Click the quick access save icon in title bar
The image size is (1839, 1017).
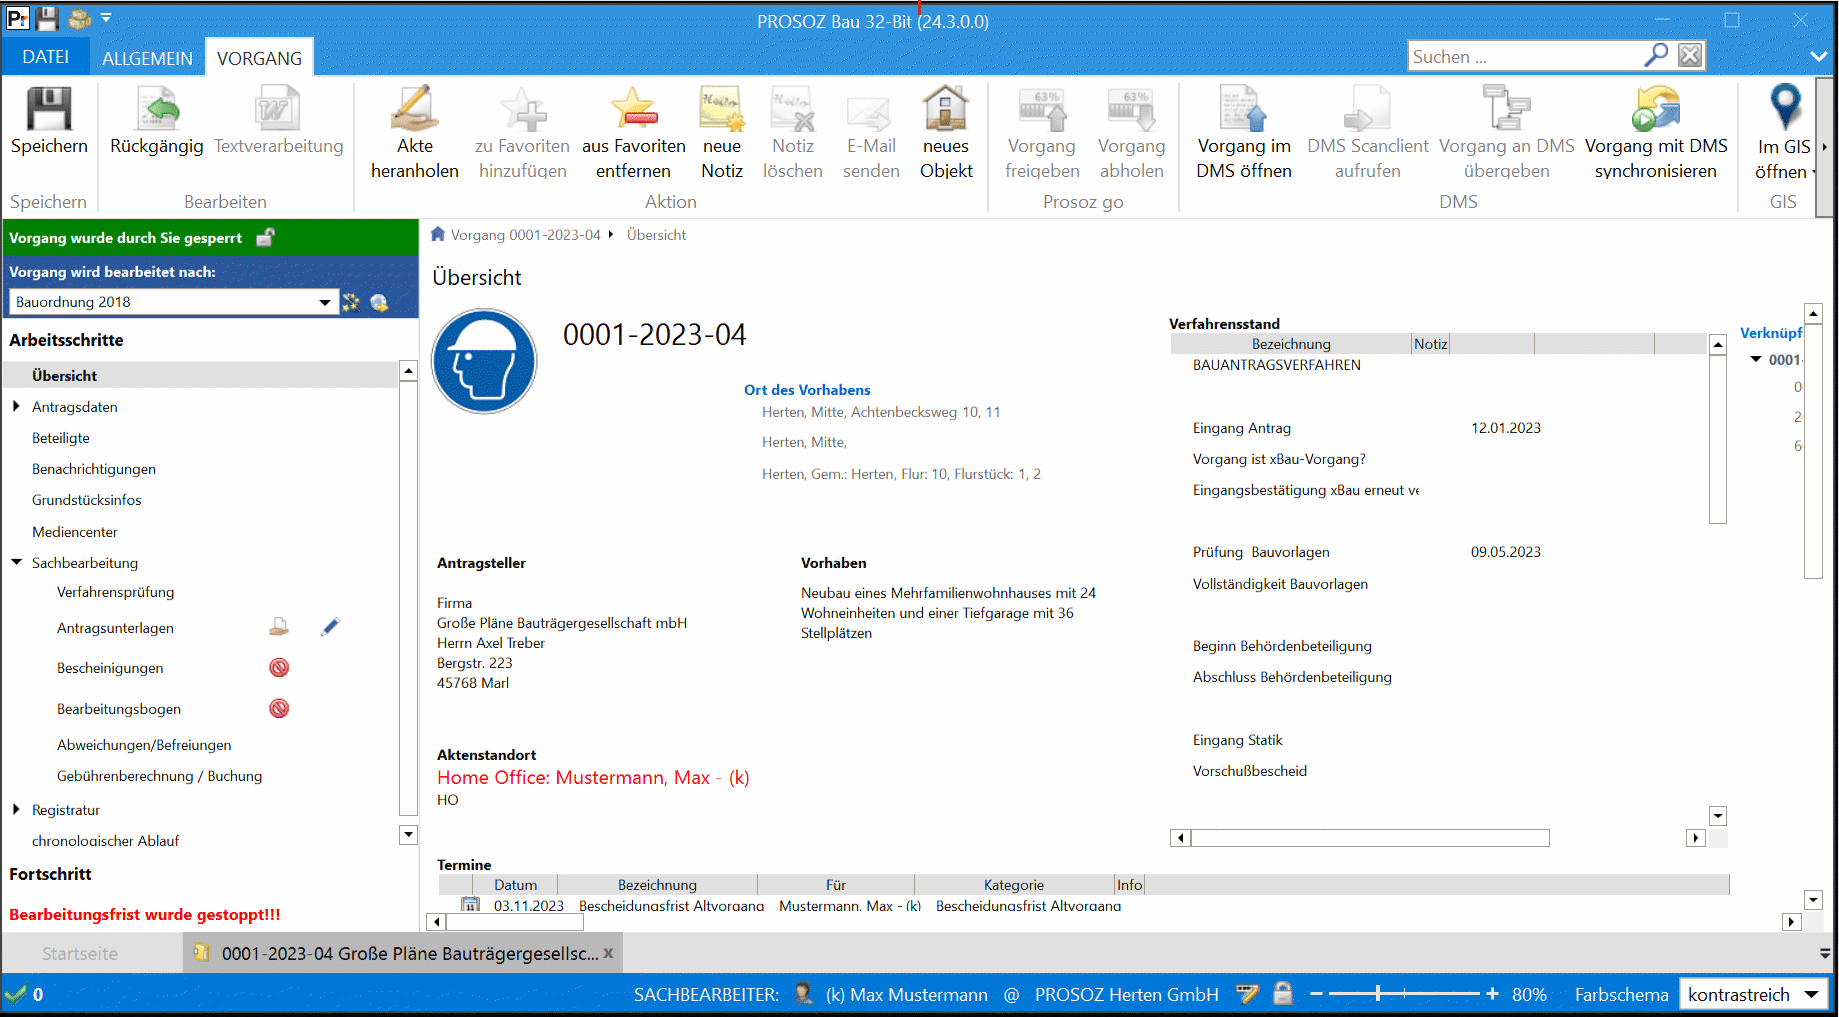tap(47, 18)
